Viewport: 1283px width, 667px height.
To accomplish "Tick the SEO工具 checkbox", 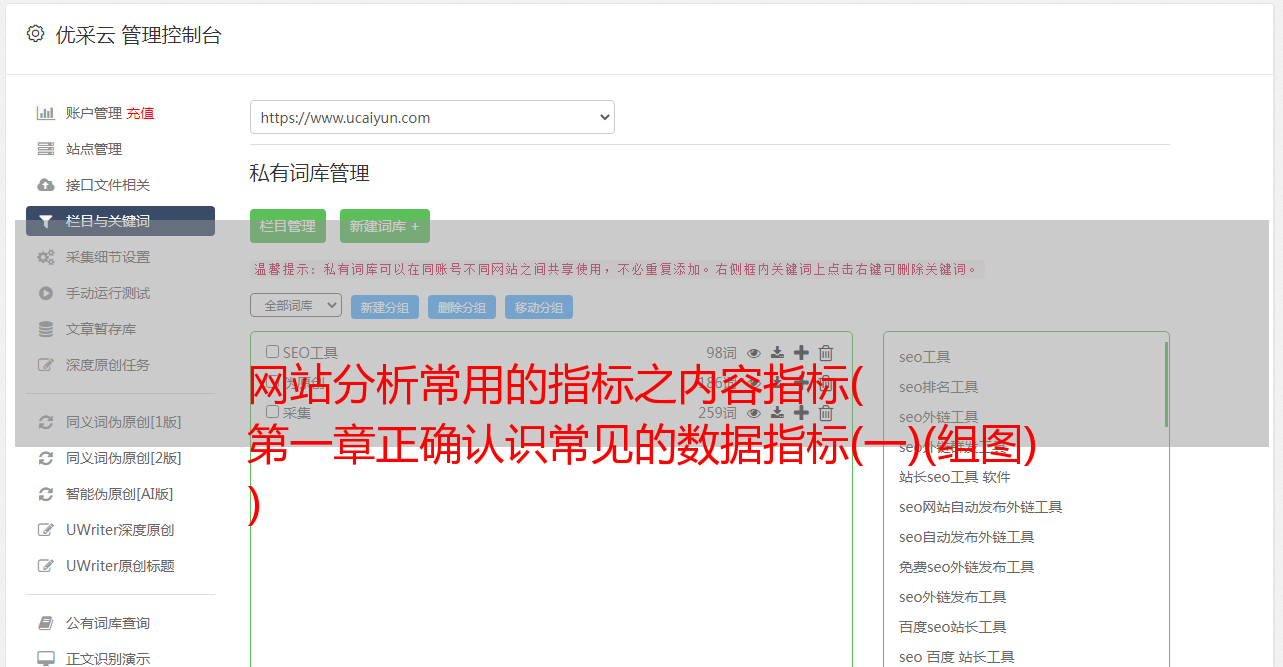I will (272, 352).
